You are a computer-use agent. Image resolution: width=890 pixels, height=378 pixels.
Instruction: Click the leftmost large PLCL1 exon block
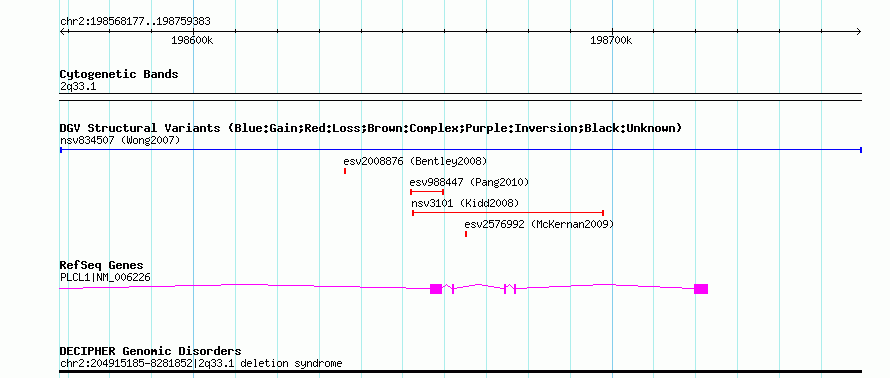coord(436,289)
